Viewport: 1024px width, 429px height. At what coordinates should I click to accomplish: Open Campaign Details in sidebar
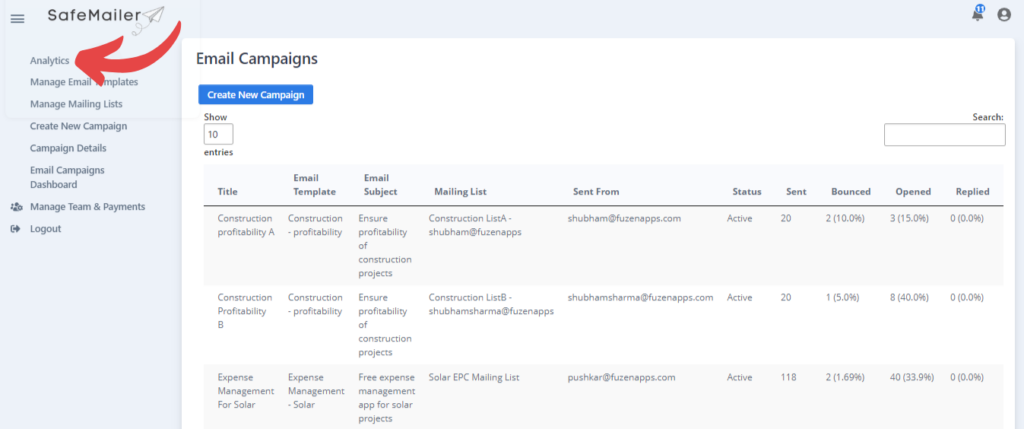click(x=68, y=148)
